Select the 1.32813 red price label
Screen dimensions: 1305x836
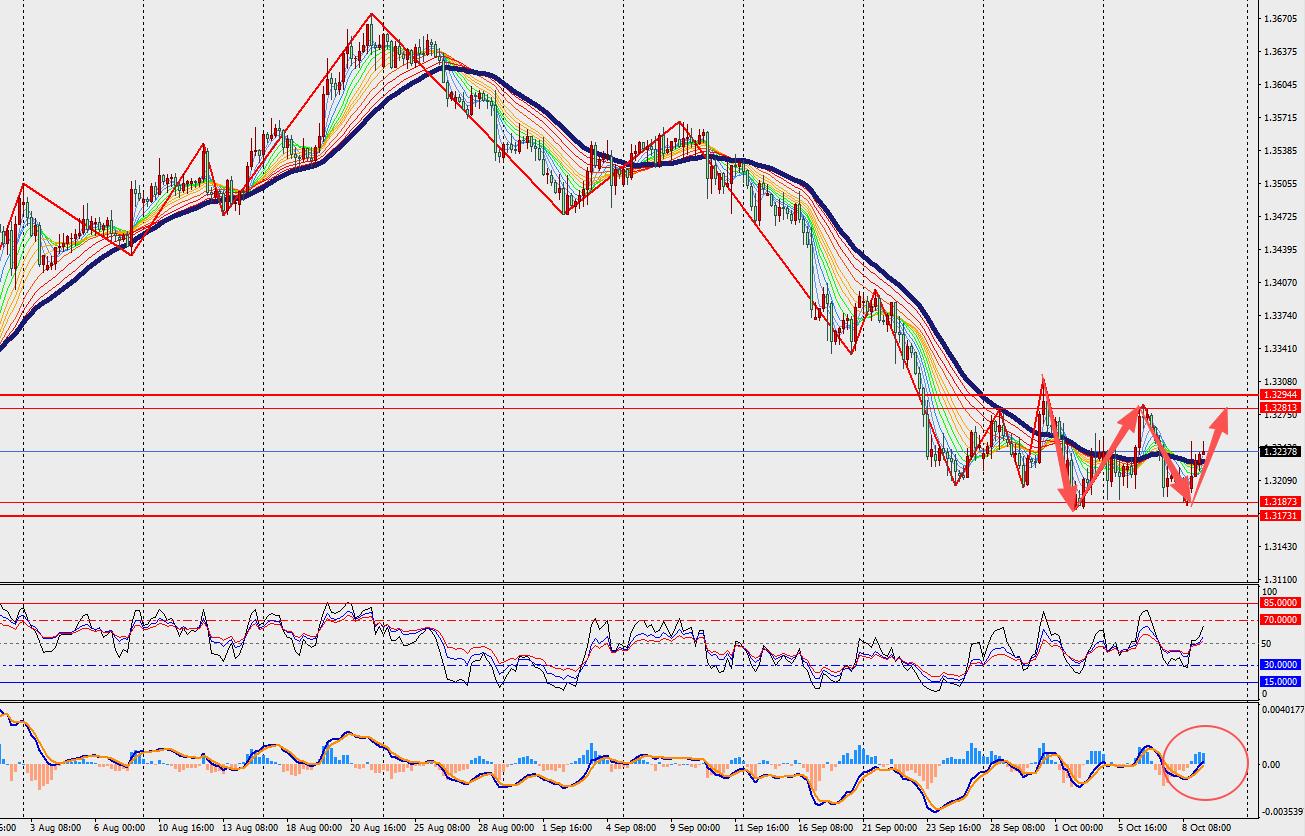(x=1280, y=408)
